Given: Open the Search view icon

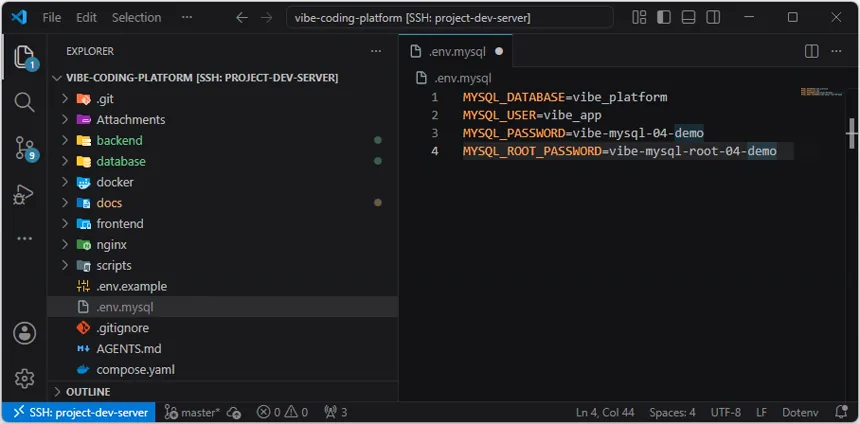Looking at the screenshot, I should tap(24, 102).
